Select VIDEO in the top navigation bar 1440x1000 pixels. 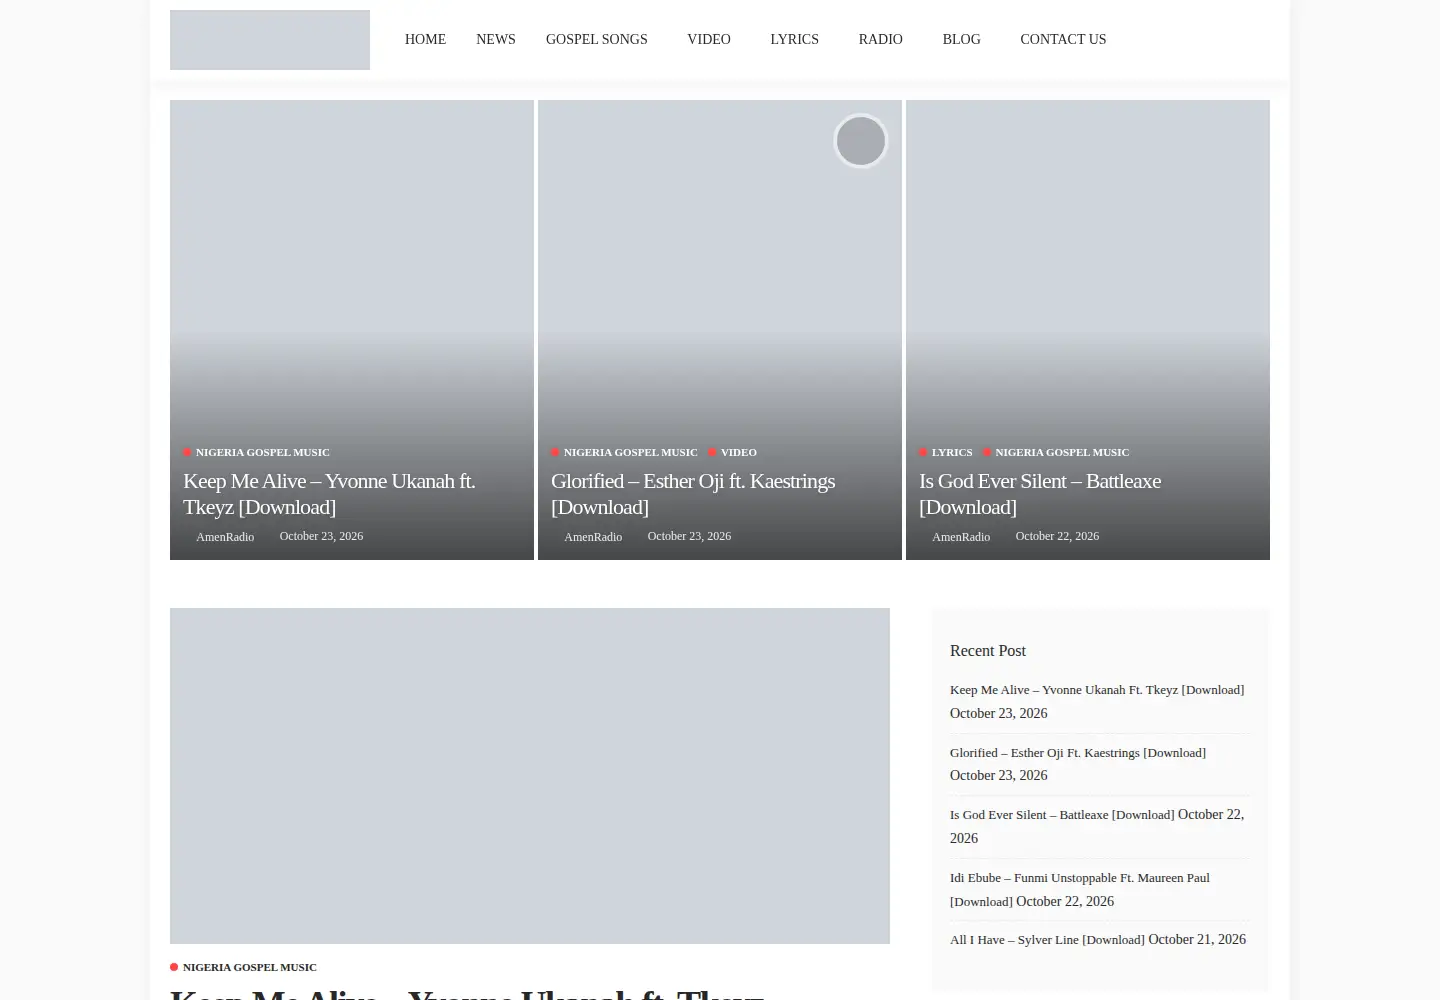[709, 40]
